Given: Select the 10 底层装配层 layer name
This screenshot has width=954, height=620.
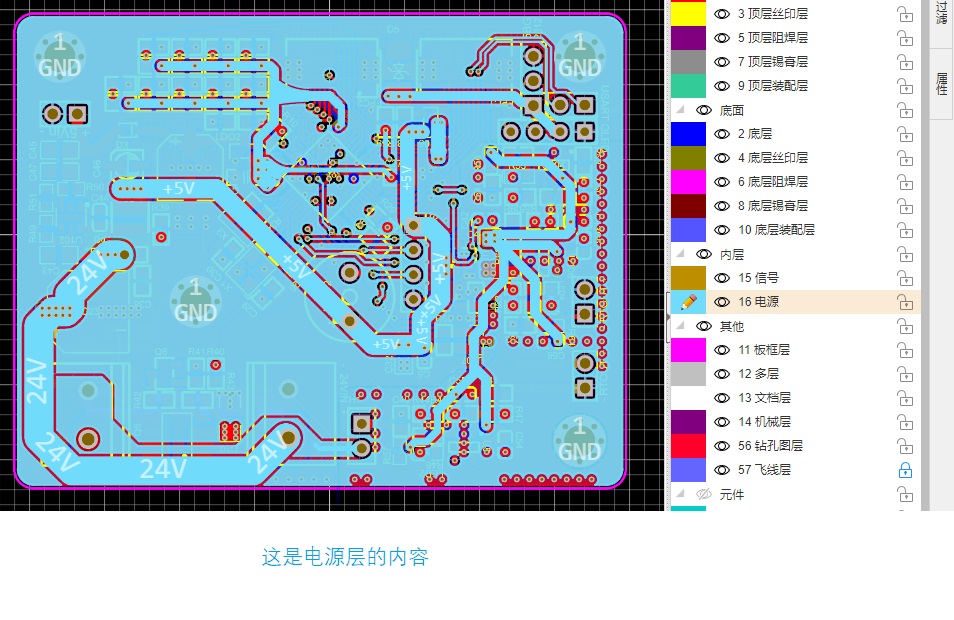Looking at the screenshot, I should 776,230.
